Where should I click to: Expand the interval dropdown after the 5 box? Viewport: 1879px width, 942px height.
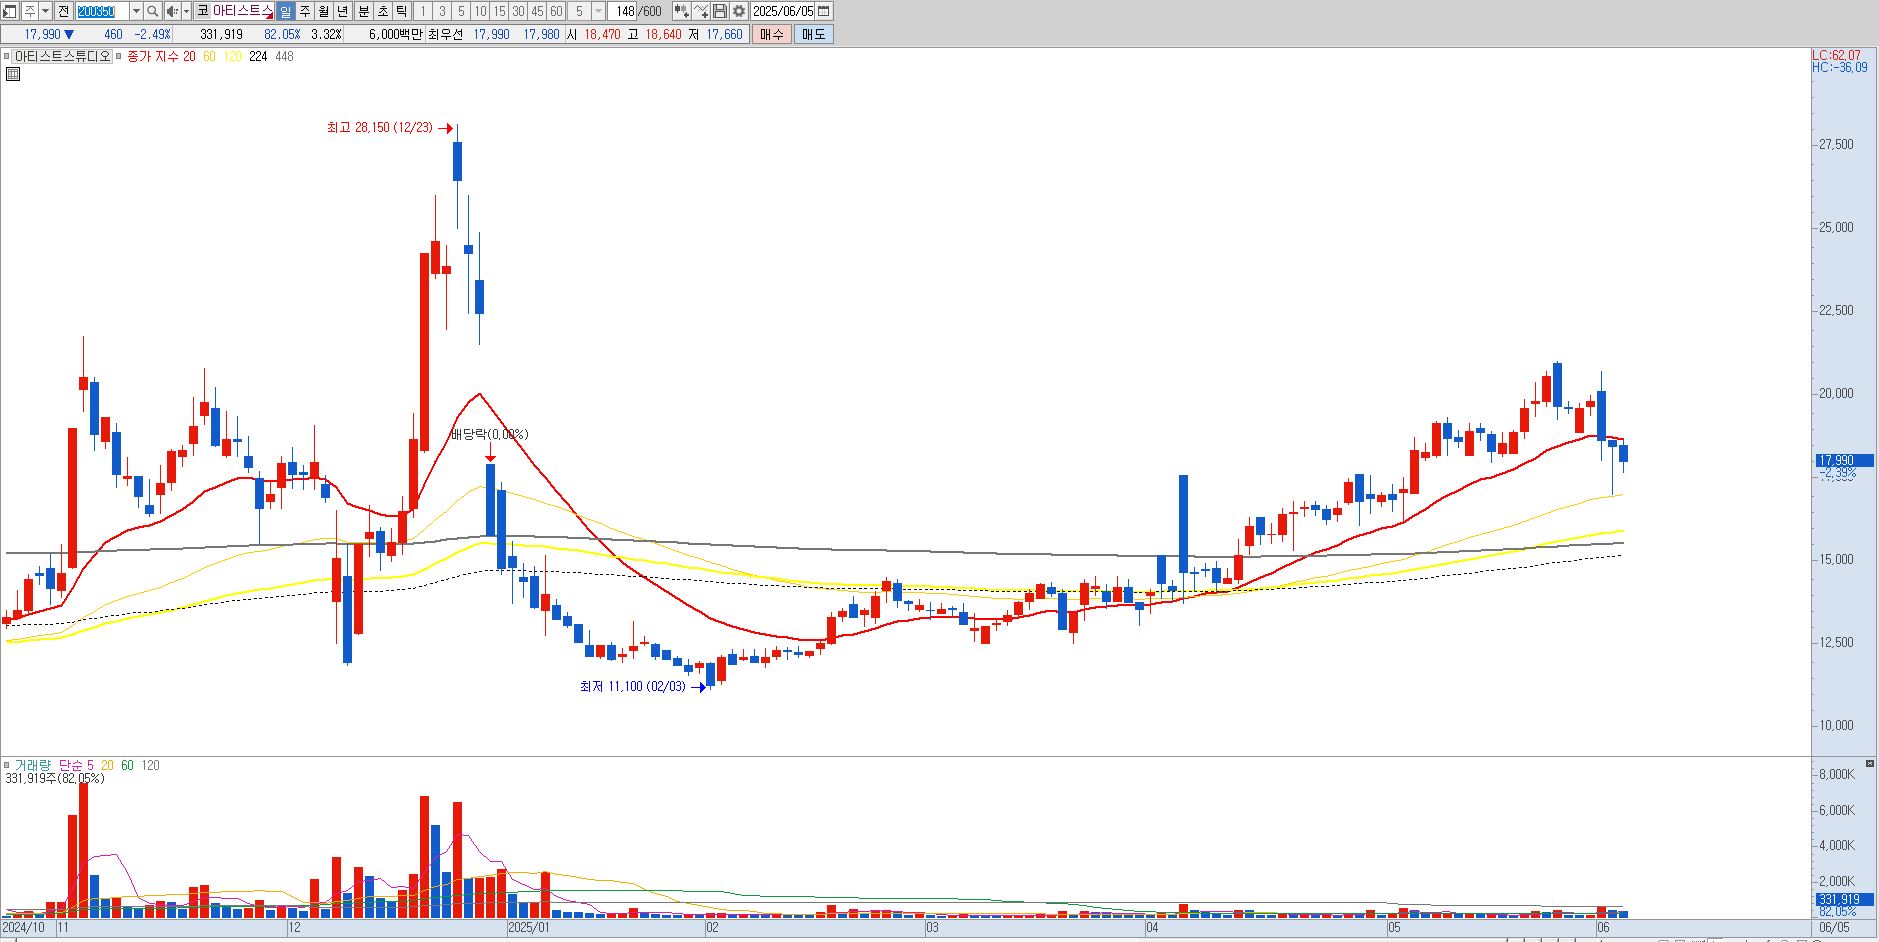598,11
